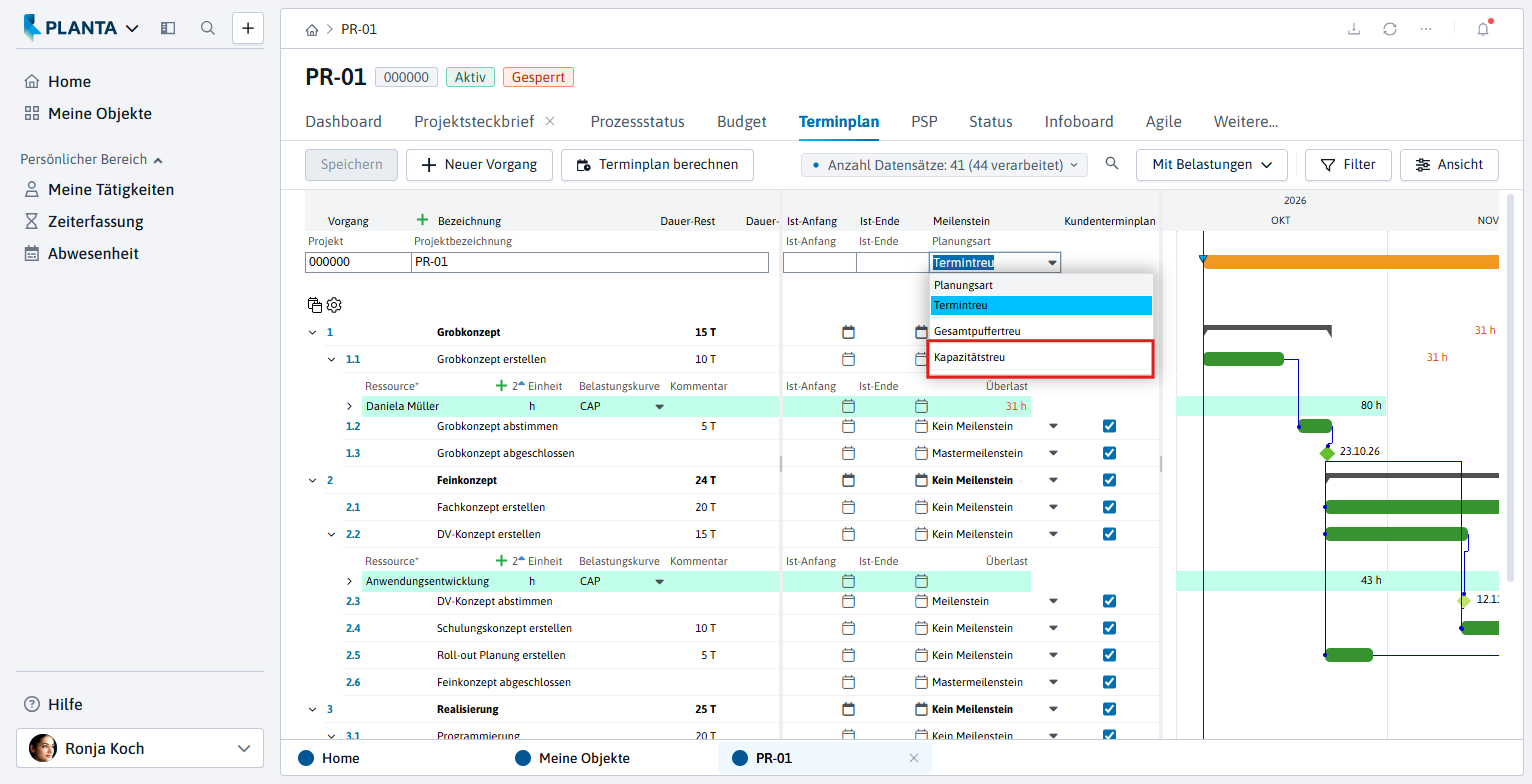Collapse the Grobkonzept group 1
This screenshot has width=1532, height=784.
313,332
